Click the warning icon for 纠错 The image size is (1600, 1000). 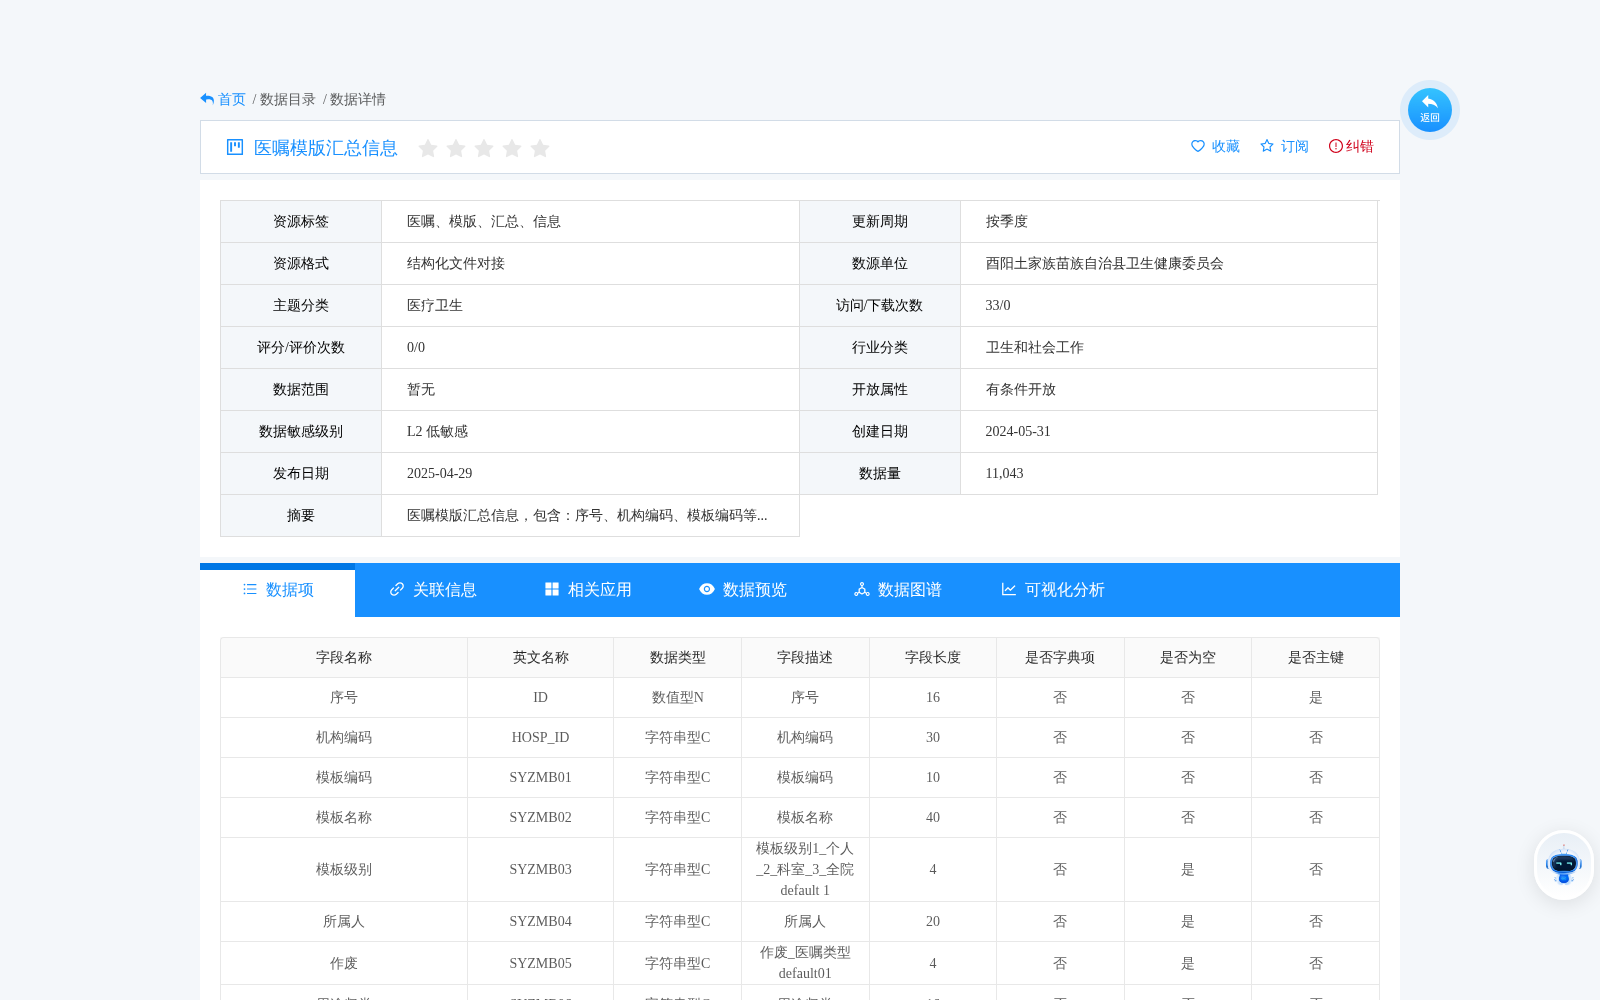click(x=1336, y=146)
